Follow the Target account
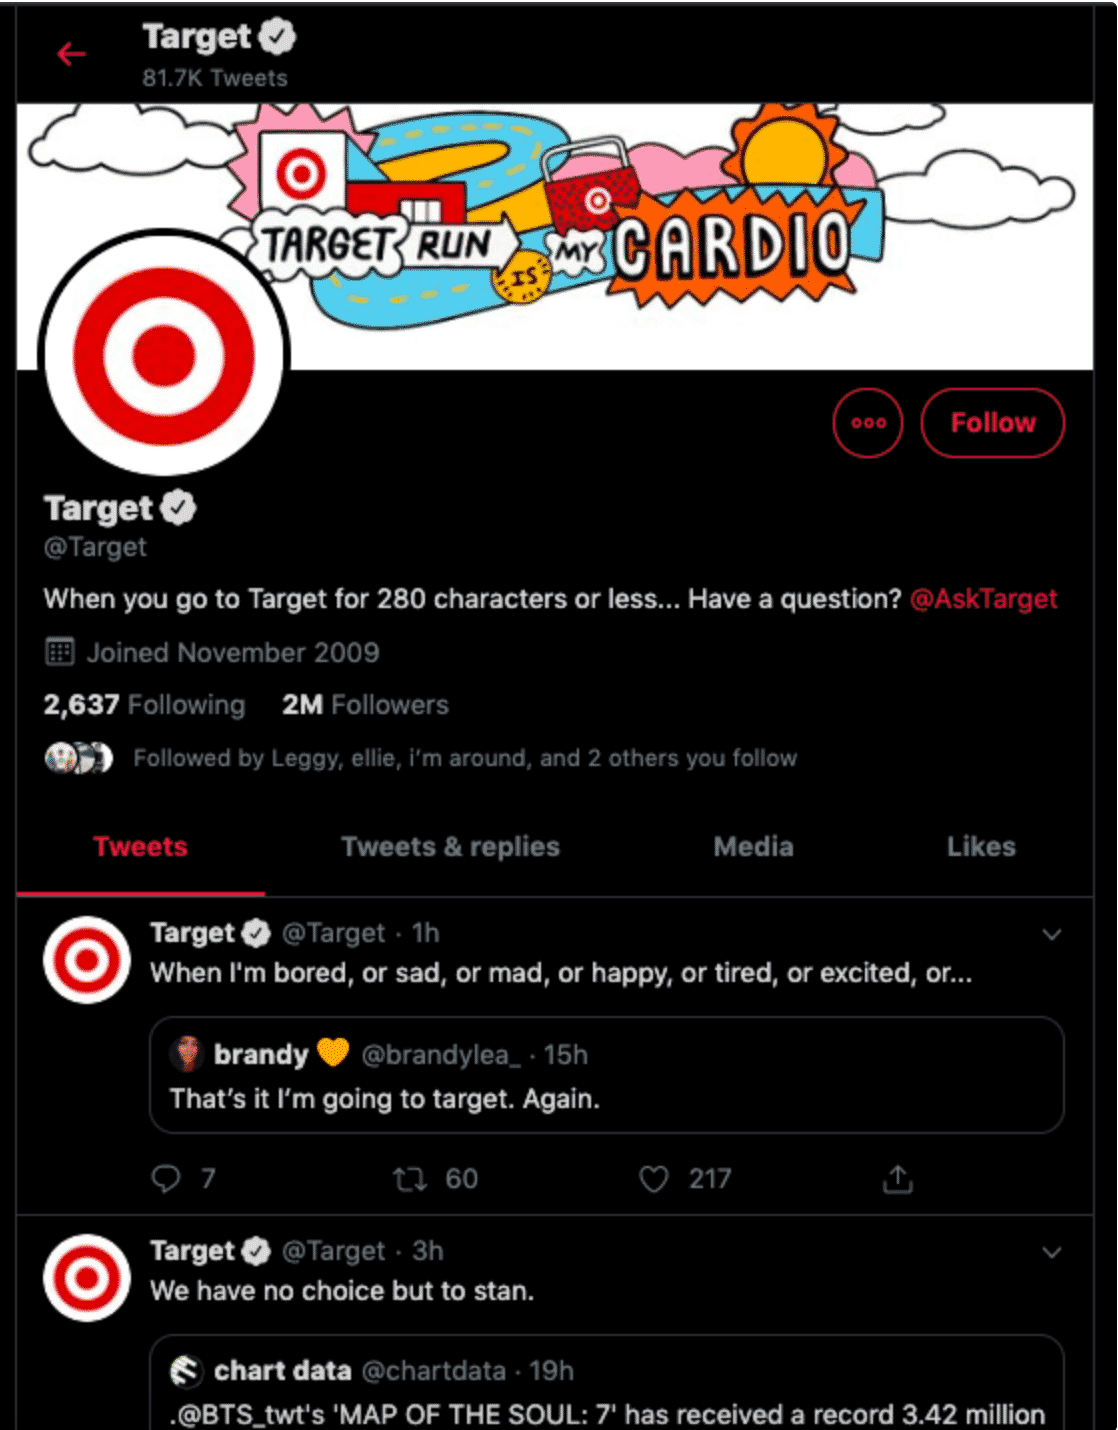The height and width of the screenshot is (1430, 1118). (x=992, y=423)
